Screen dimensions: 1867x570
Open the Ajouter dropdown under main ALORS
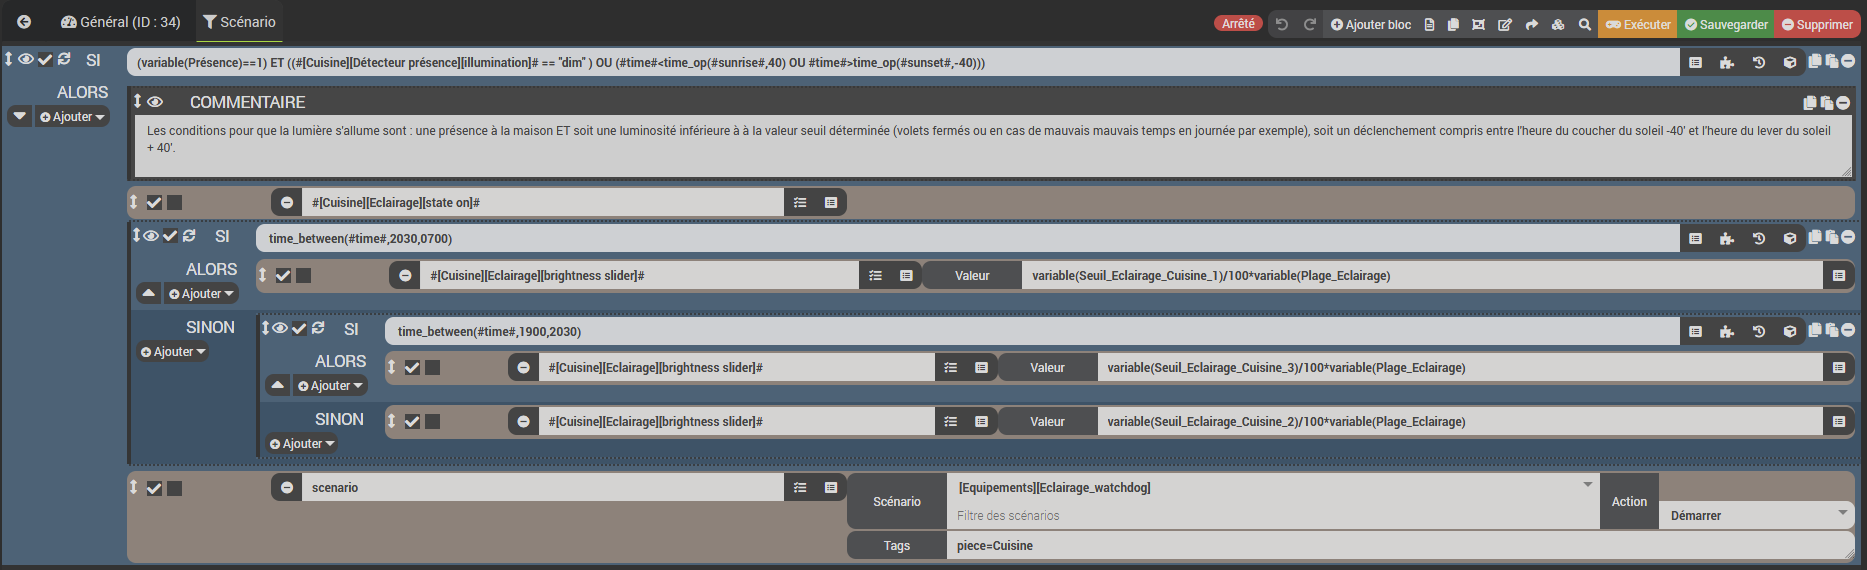coord(72,117)
